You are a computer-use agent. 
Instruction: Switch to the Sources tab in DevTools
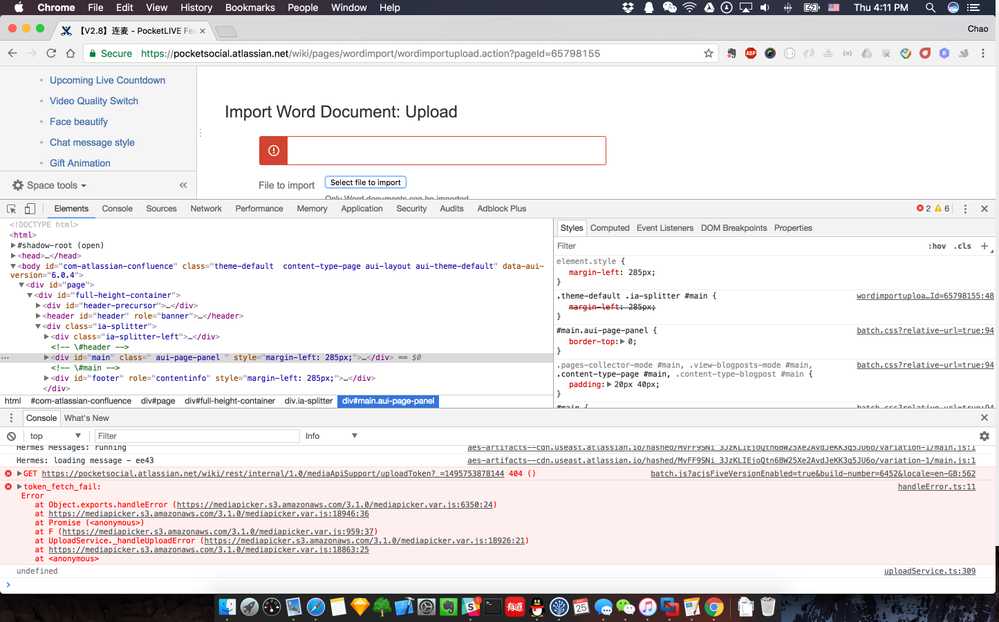point(161,208)
